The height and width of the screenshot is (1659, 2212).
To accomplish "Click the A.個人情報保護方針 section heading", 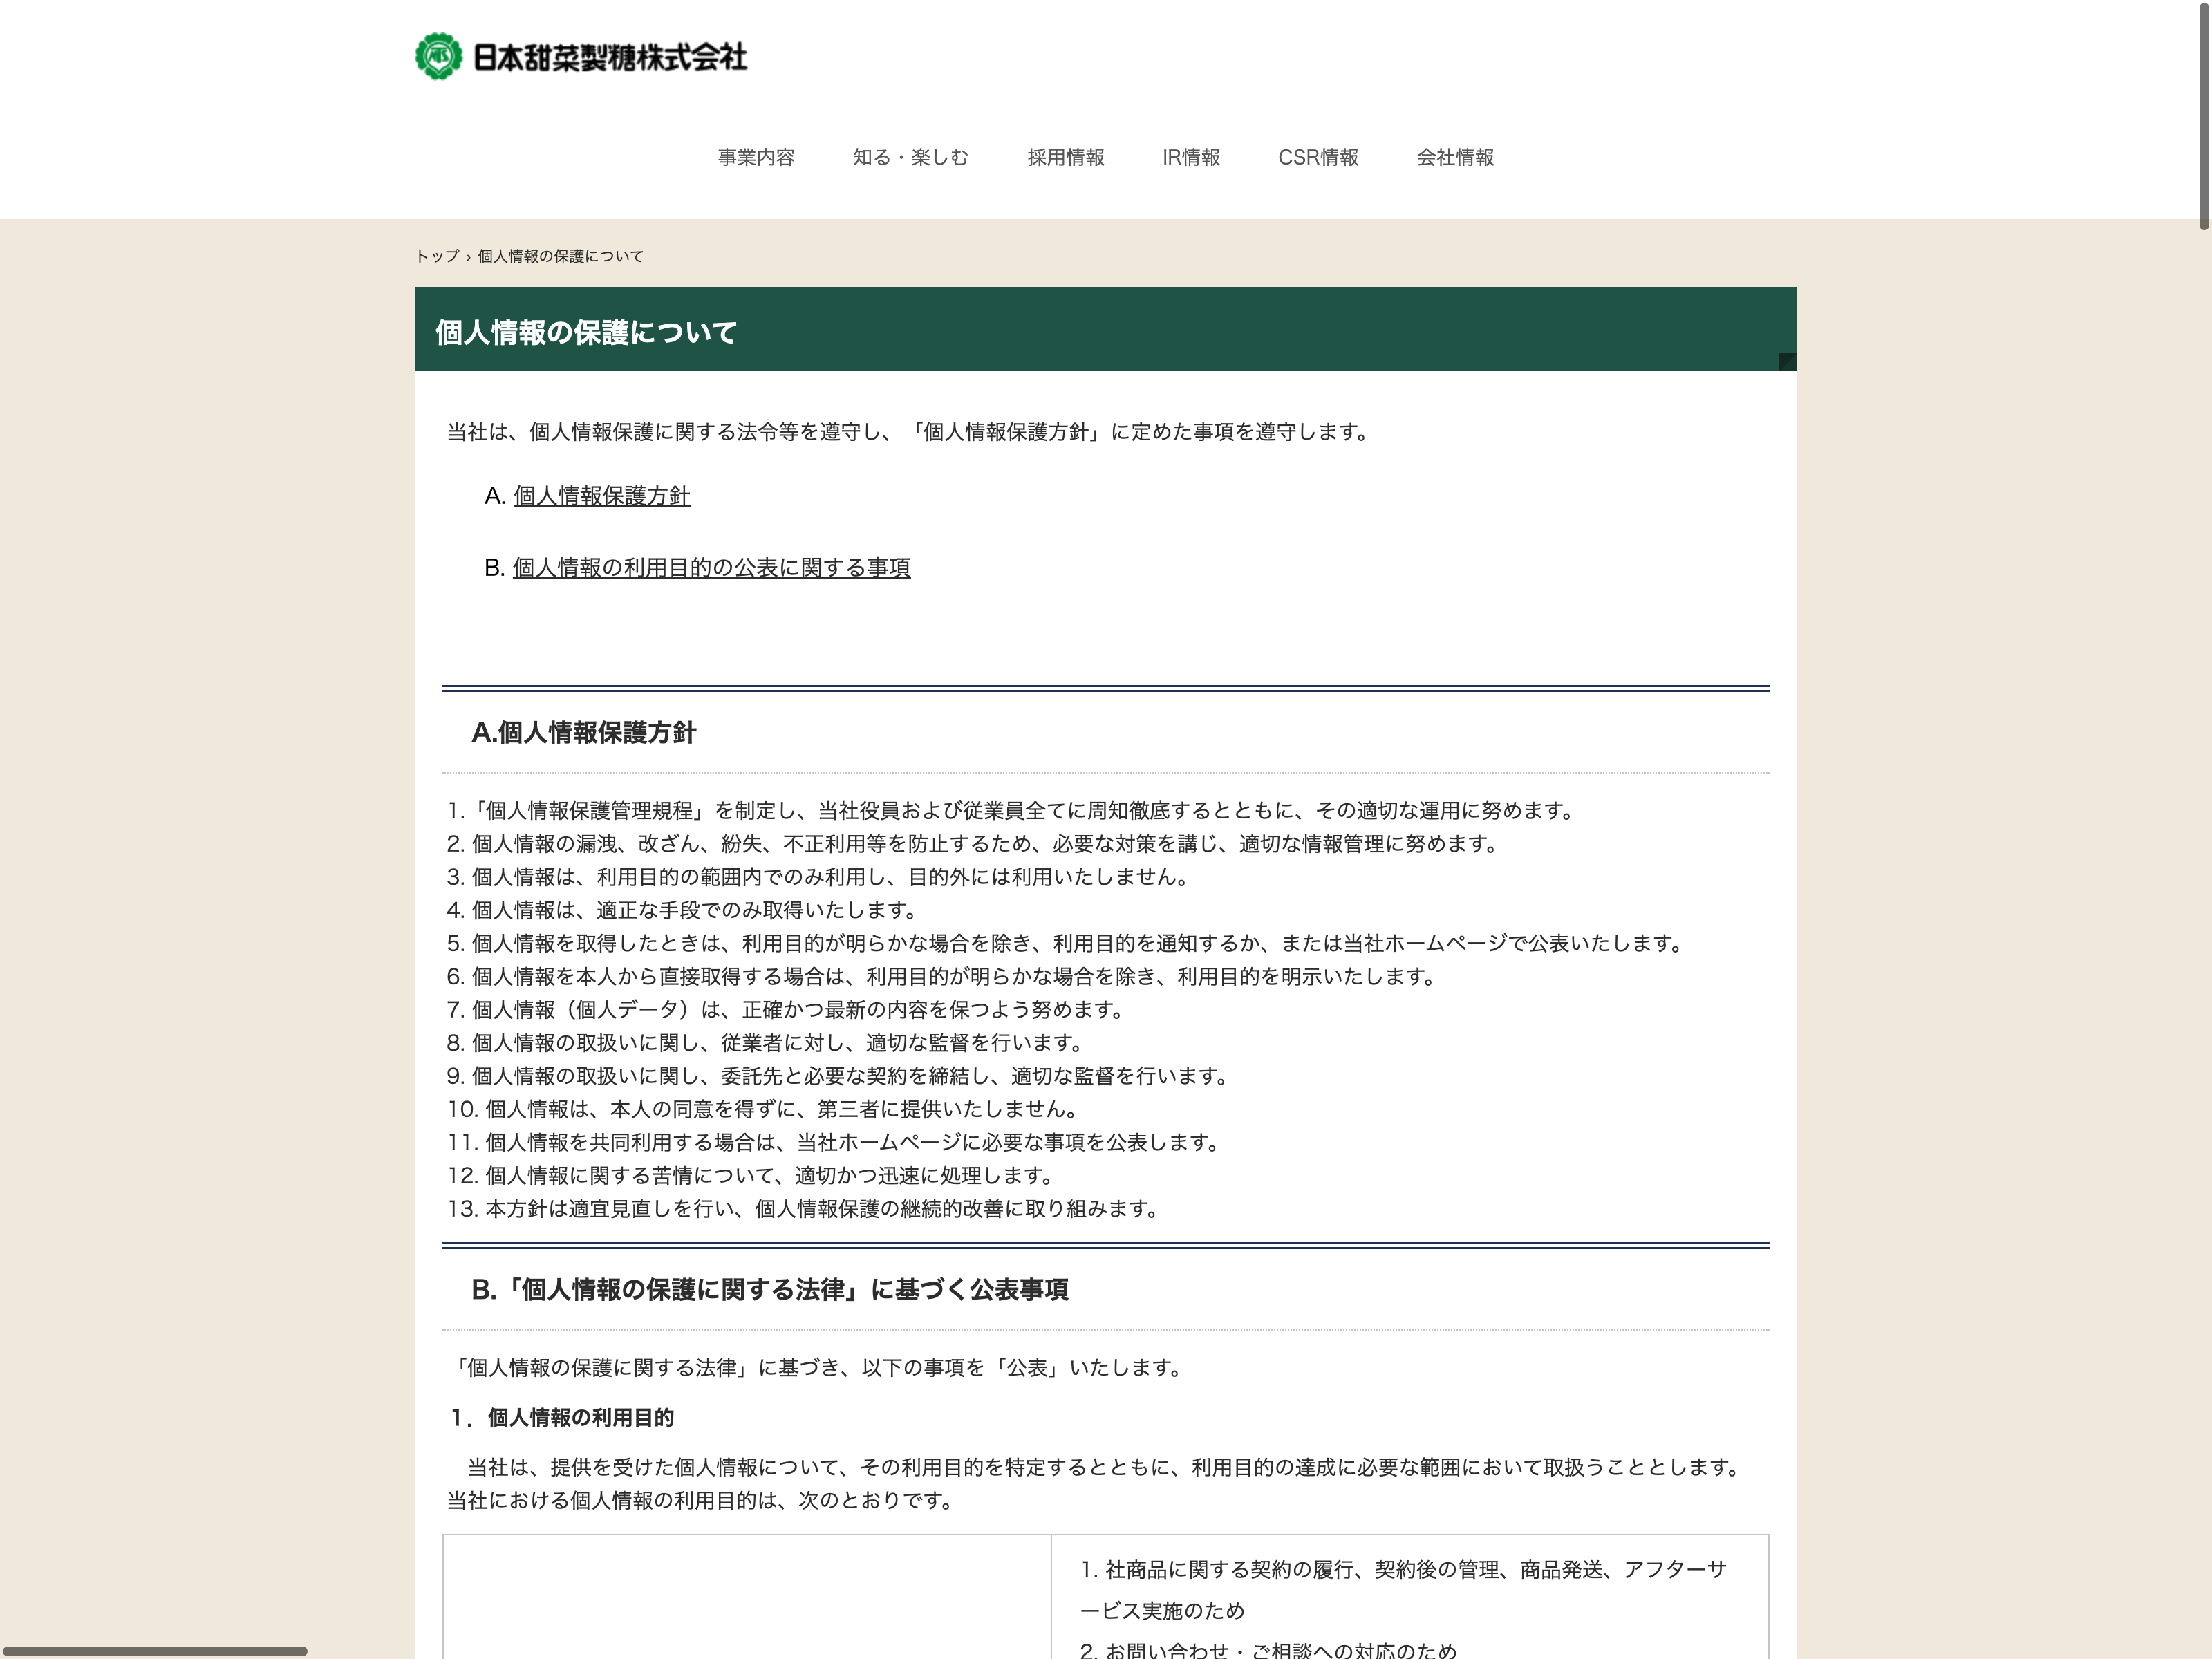I will (x=583, y=733).
